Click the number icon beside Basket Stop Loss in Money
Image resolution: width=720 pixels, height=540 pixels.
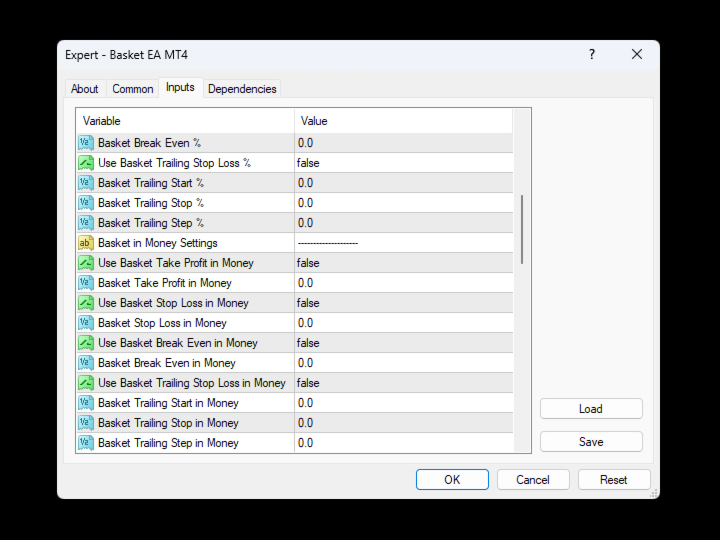pos(86,323)
